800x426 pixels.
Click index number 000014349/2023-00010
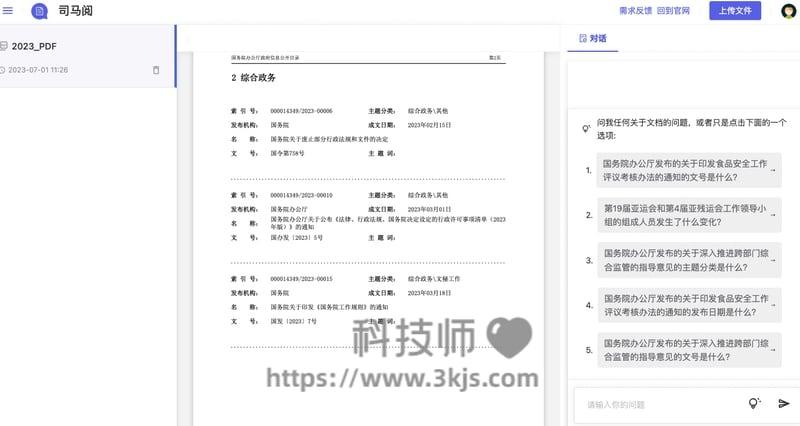coord(301,195)
